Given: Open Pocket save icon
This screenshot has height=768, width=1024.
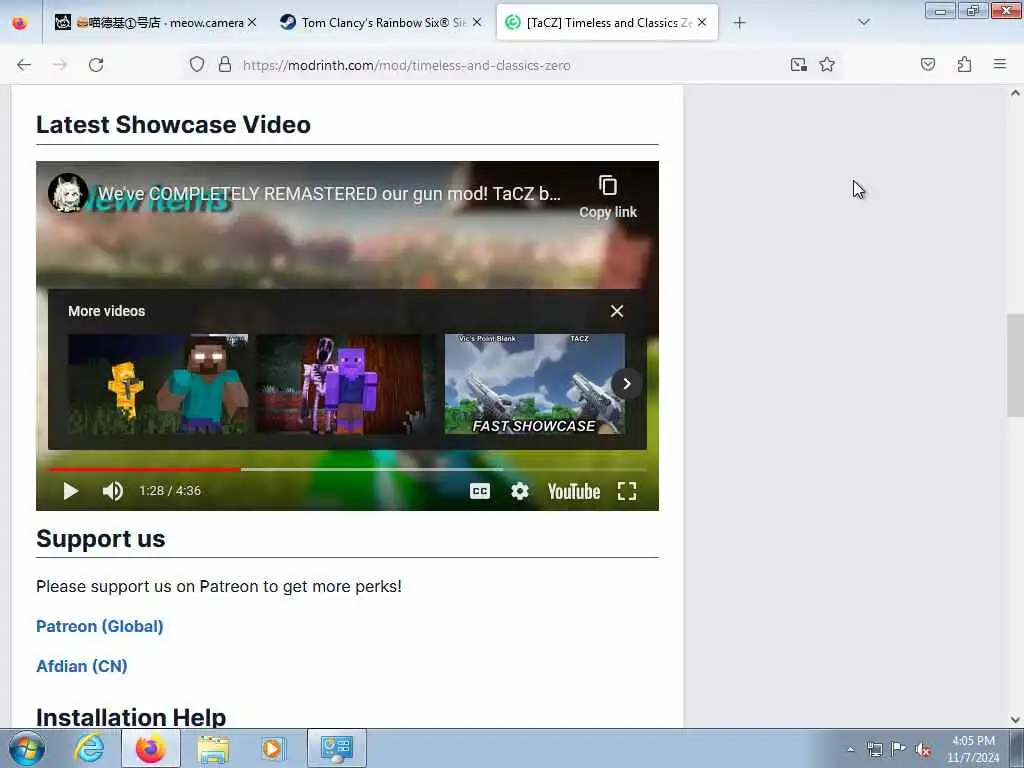Looking at the screenshot, I should coord(928,65).
